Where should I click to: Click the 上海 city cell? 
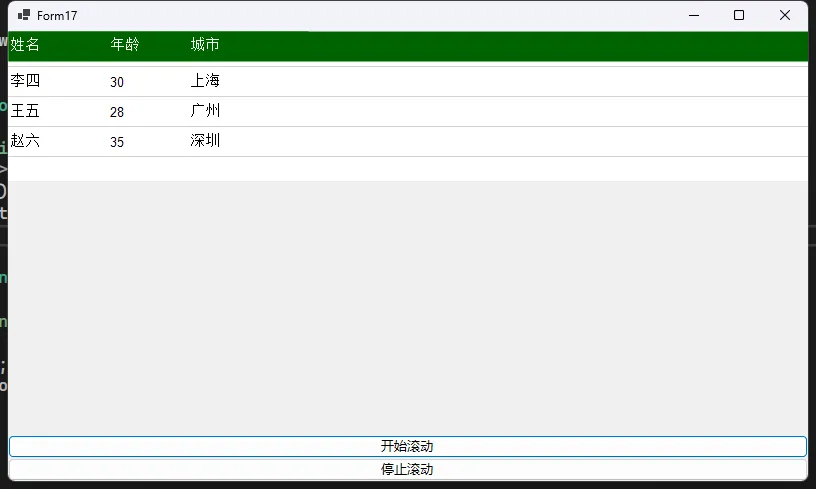pyautogui.click(x=205, y=81)
